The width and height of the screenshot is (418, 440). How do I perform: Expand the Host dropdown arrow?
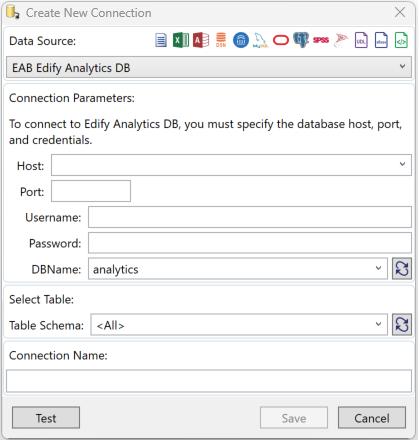point(402,164)
